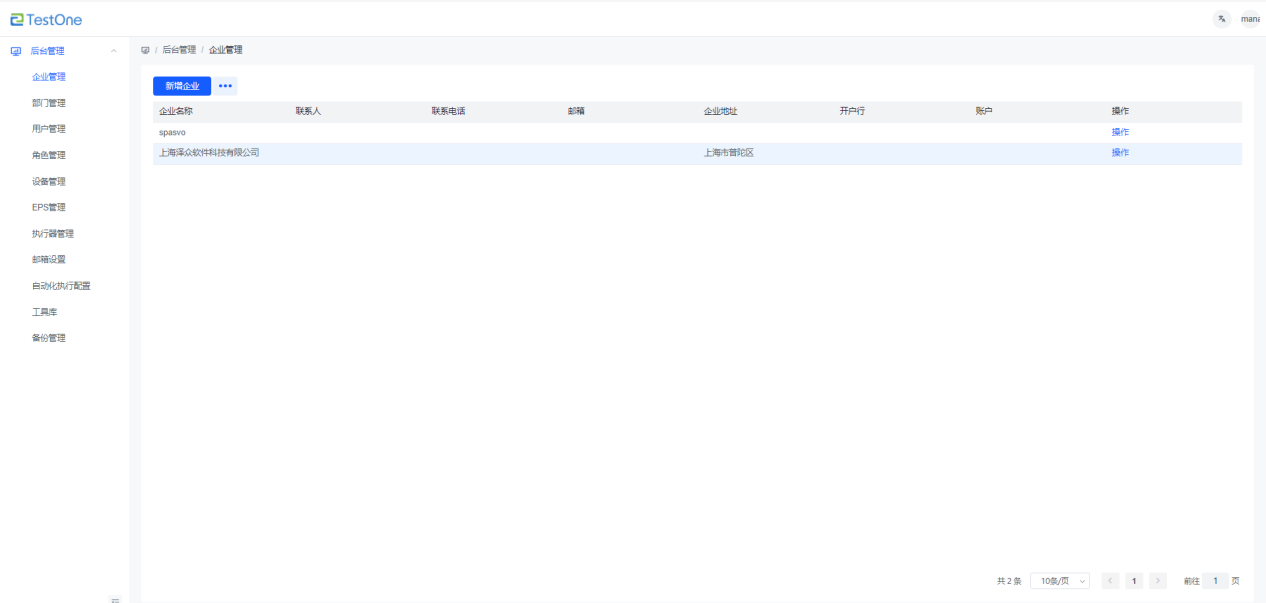1266x603 pixels.
Task: Click the 新增企业 button
Action: coord(182,86)
